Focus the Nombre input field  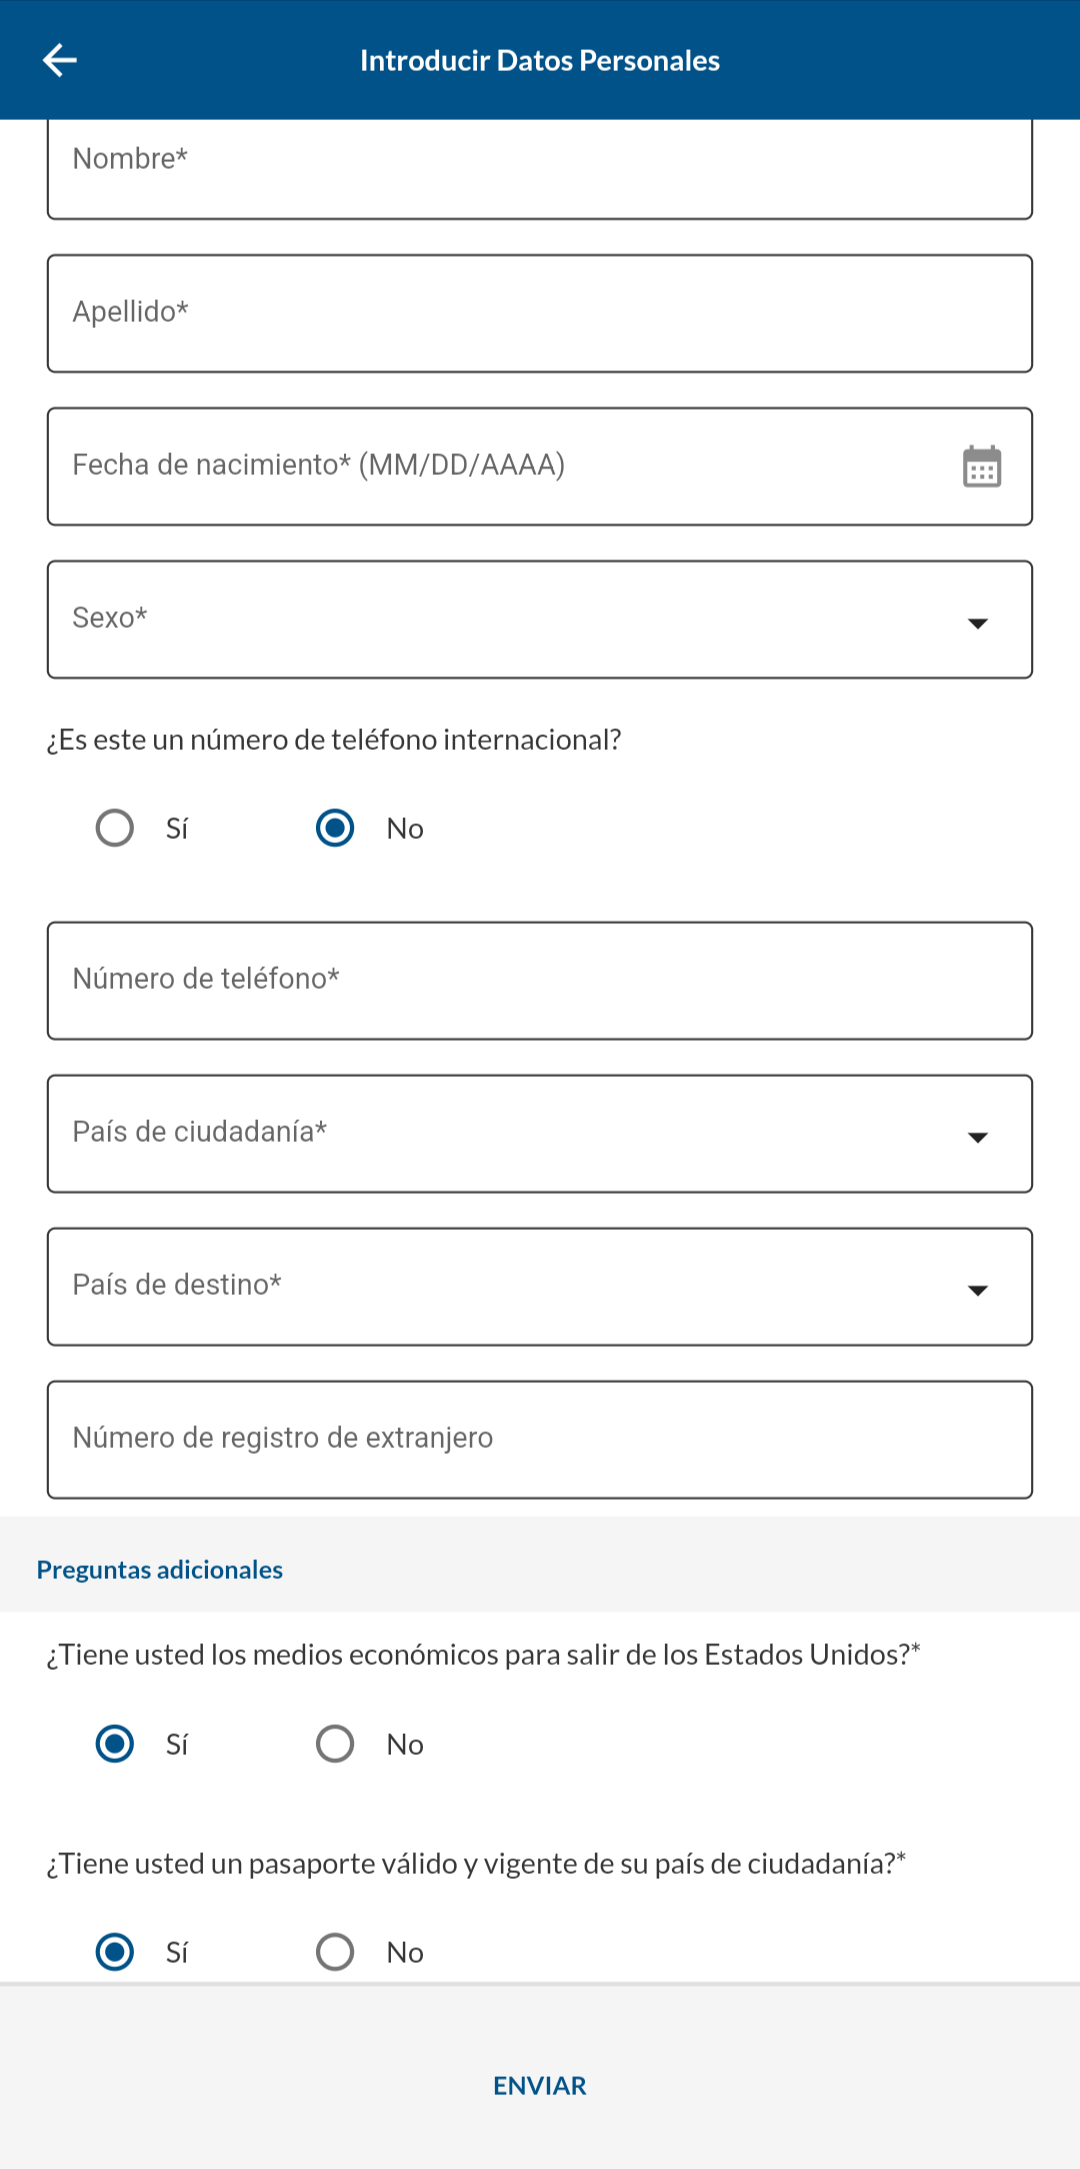(x=540, y=165)
